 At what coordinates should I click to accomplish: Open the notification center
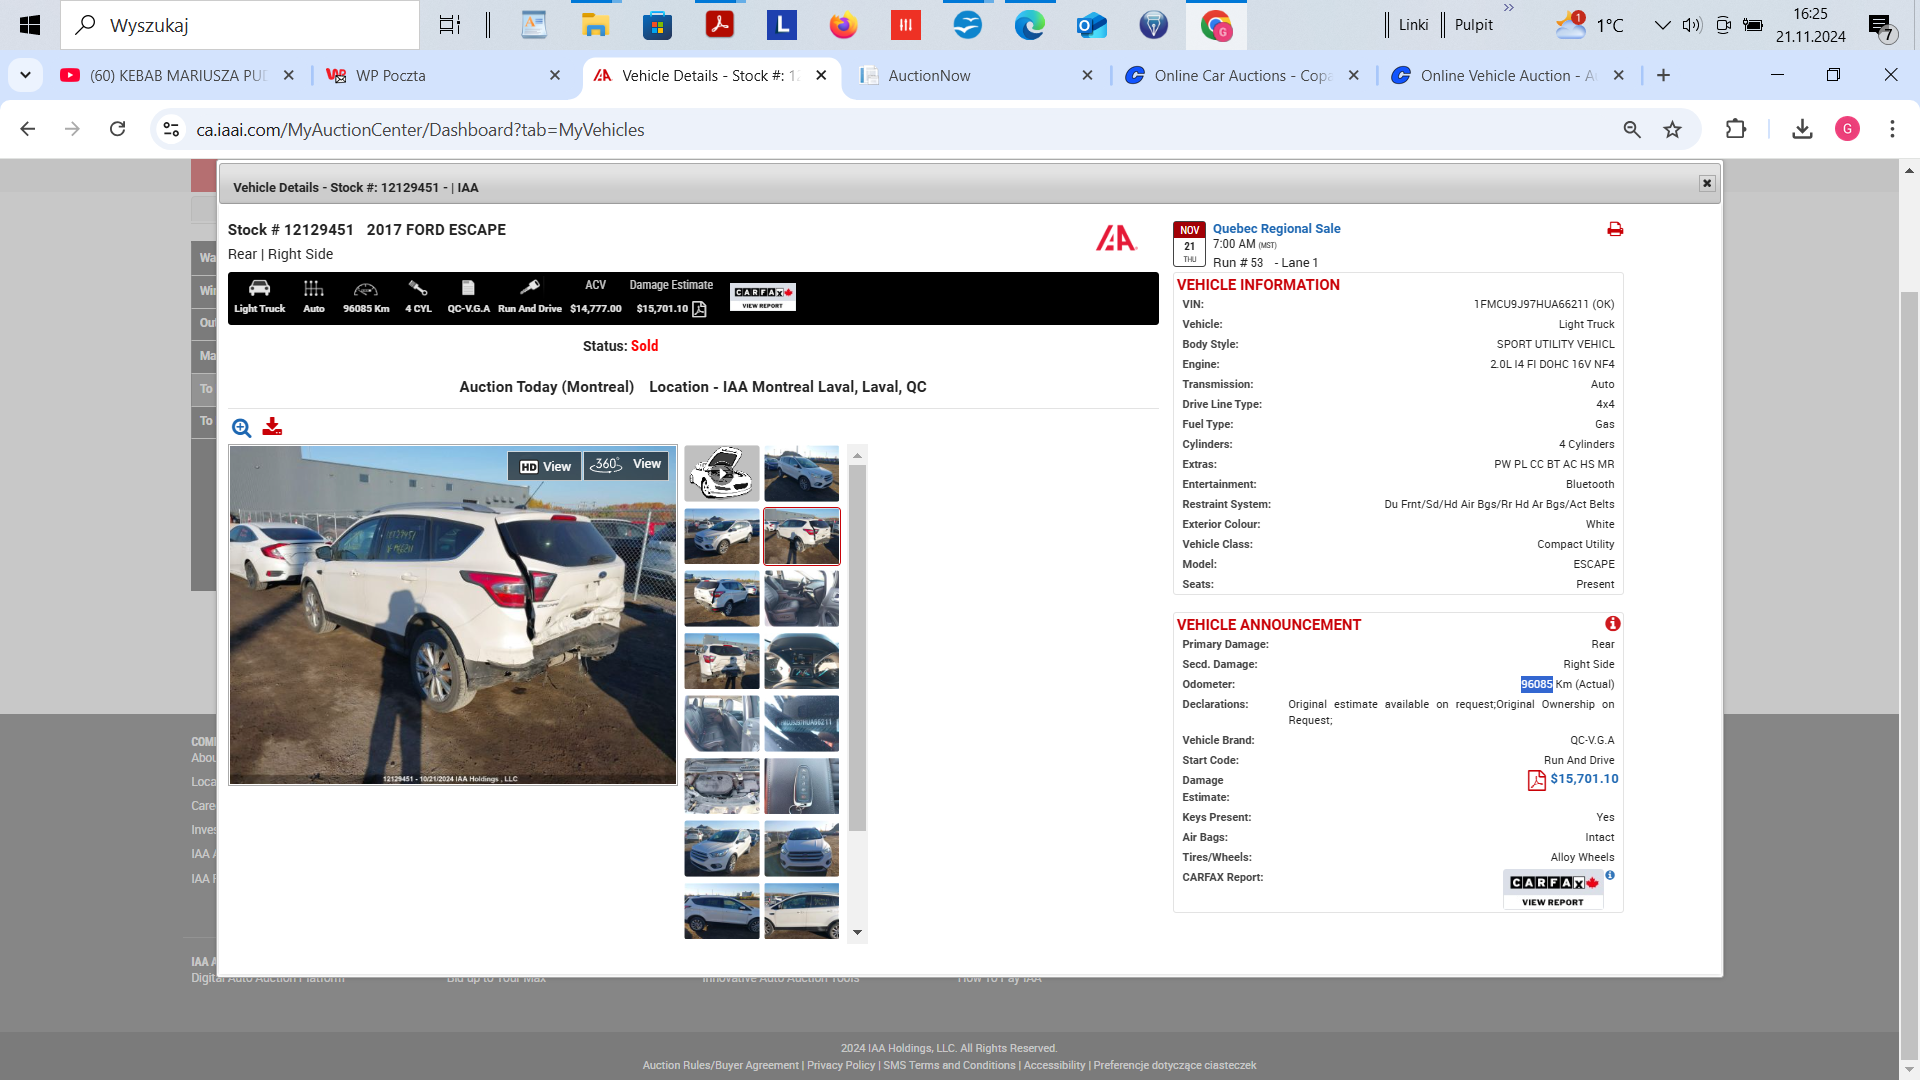[x=1883, y=27]
